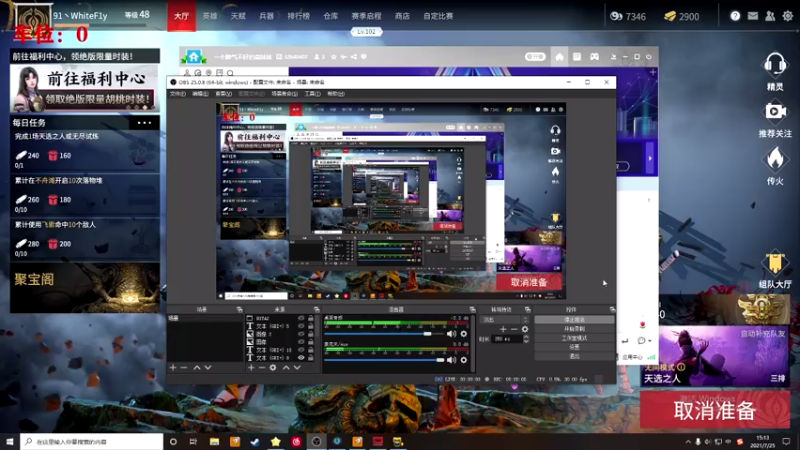The height and width of the screenshot is (450, 800).
Task: Open the 前往福利中心 promotional banner
Action: pos(85,88)
